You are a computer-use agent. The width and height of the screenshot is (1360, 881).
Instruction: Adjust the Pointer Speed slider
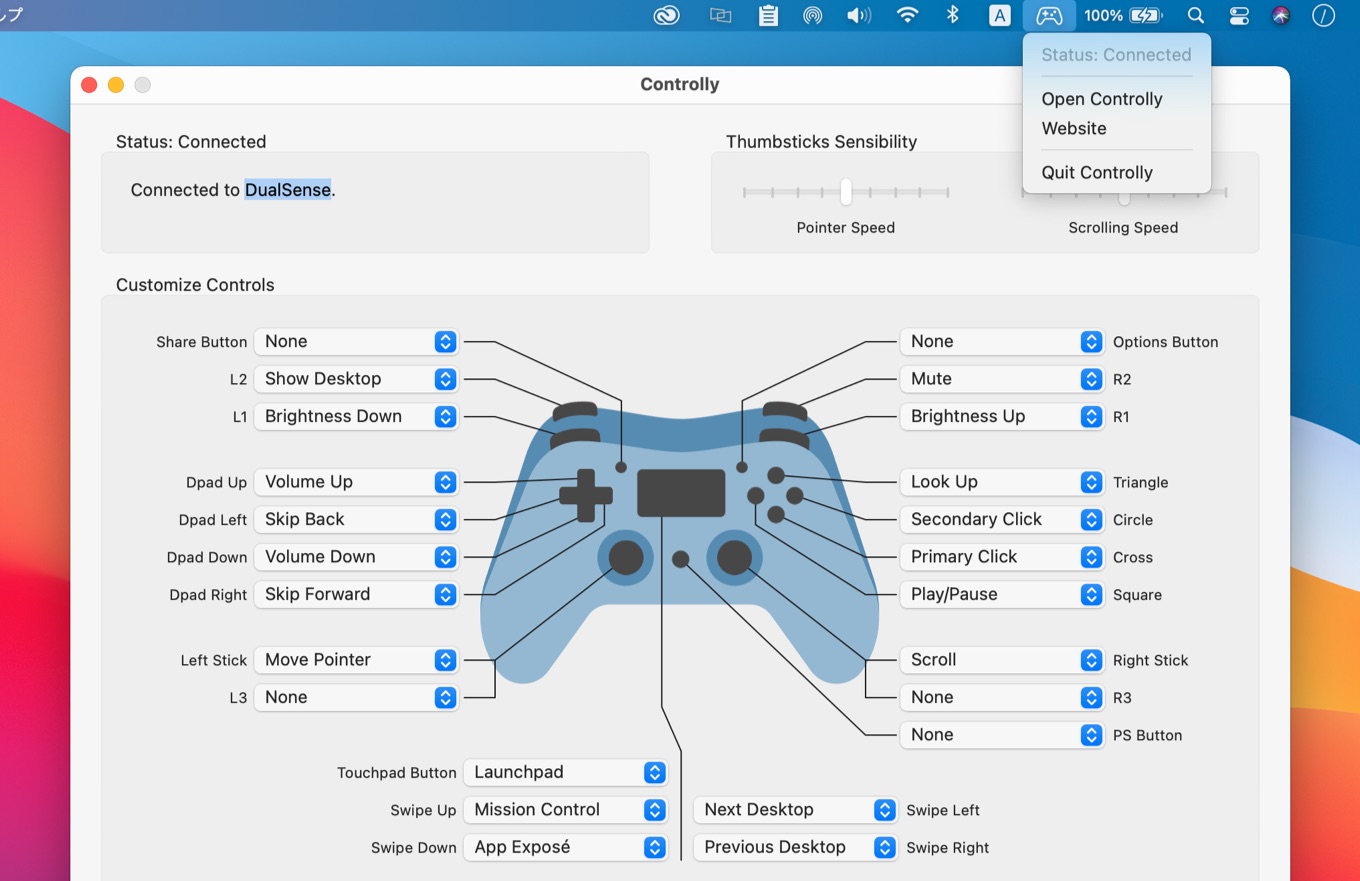tap(845, 191)
